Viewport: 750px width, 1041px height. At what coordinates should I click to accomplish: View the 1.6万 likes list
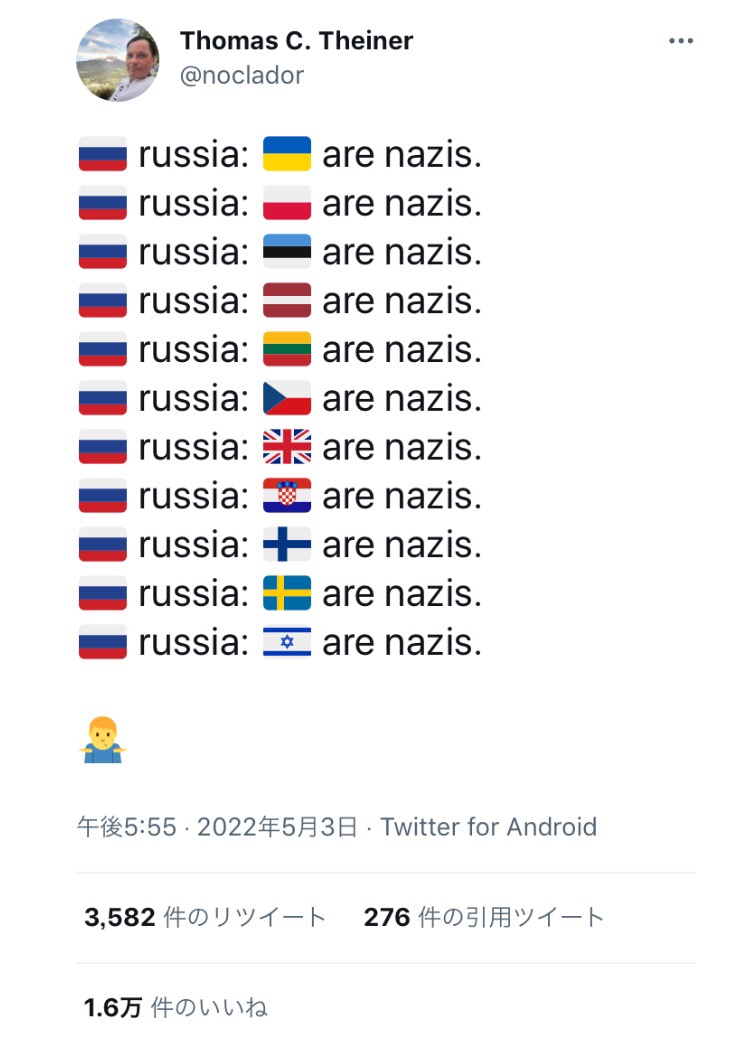(176, 1007)
